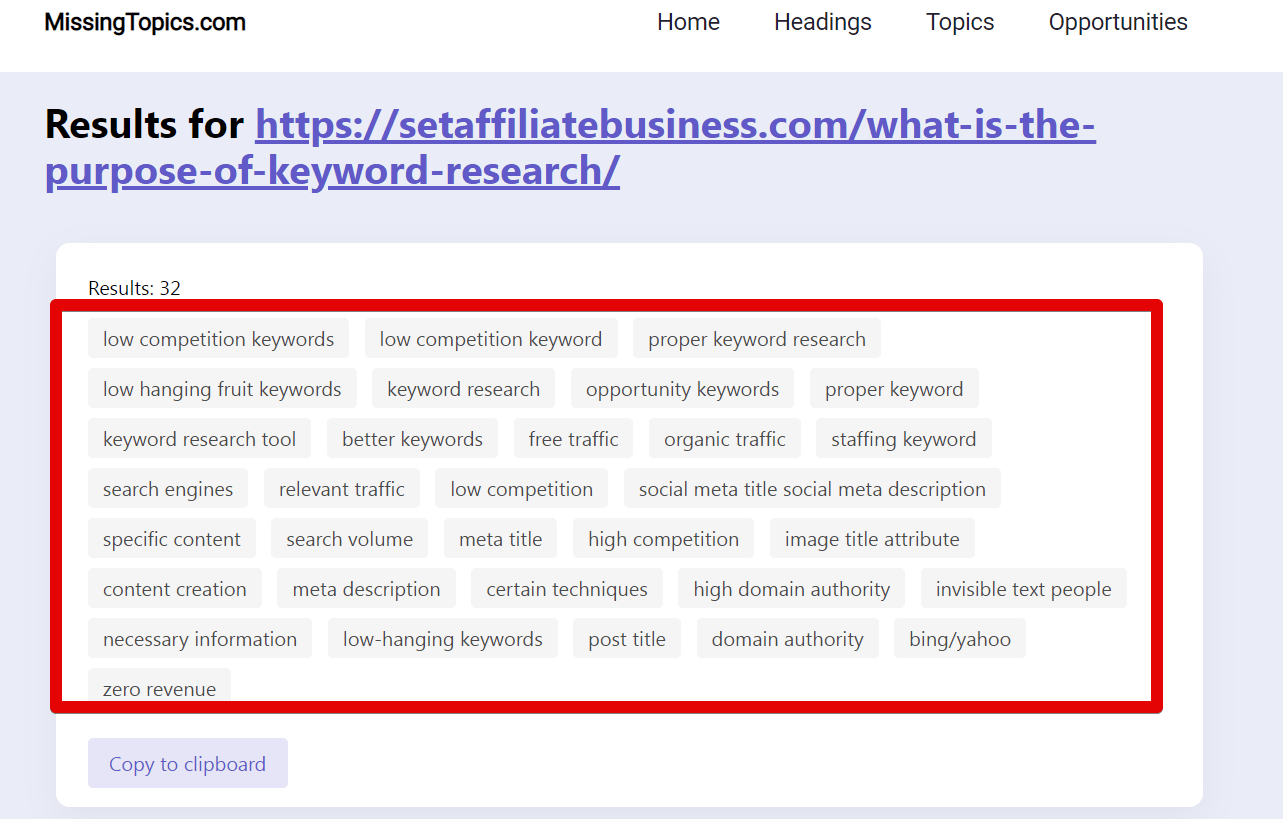
Task: Select the 'low competition keywords' tag
Action: coord(218,339)
